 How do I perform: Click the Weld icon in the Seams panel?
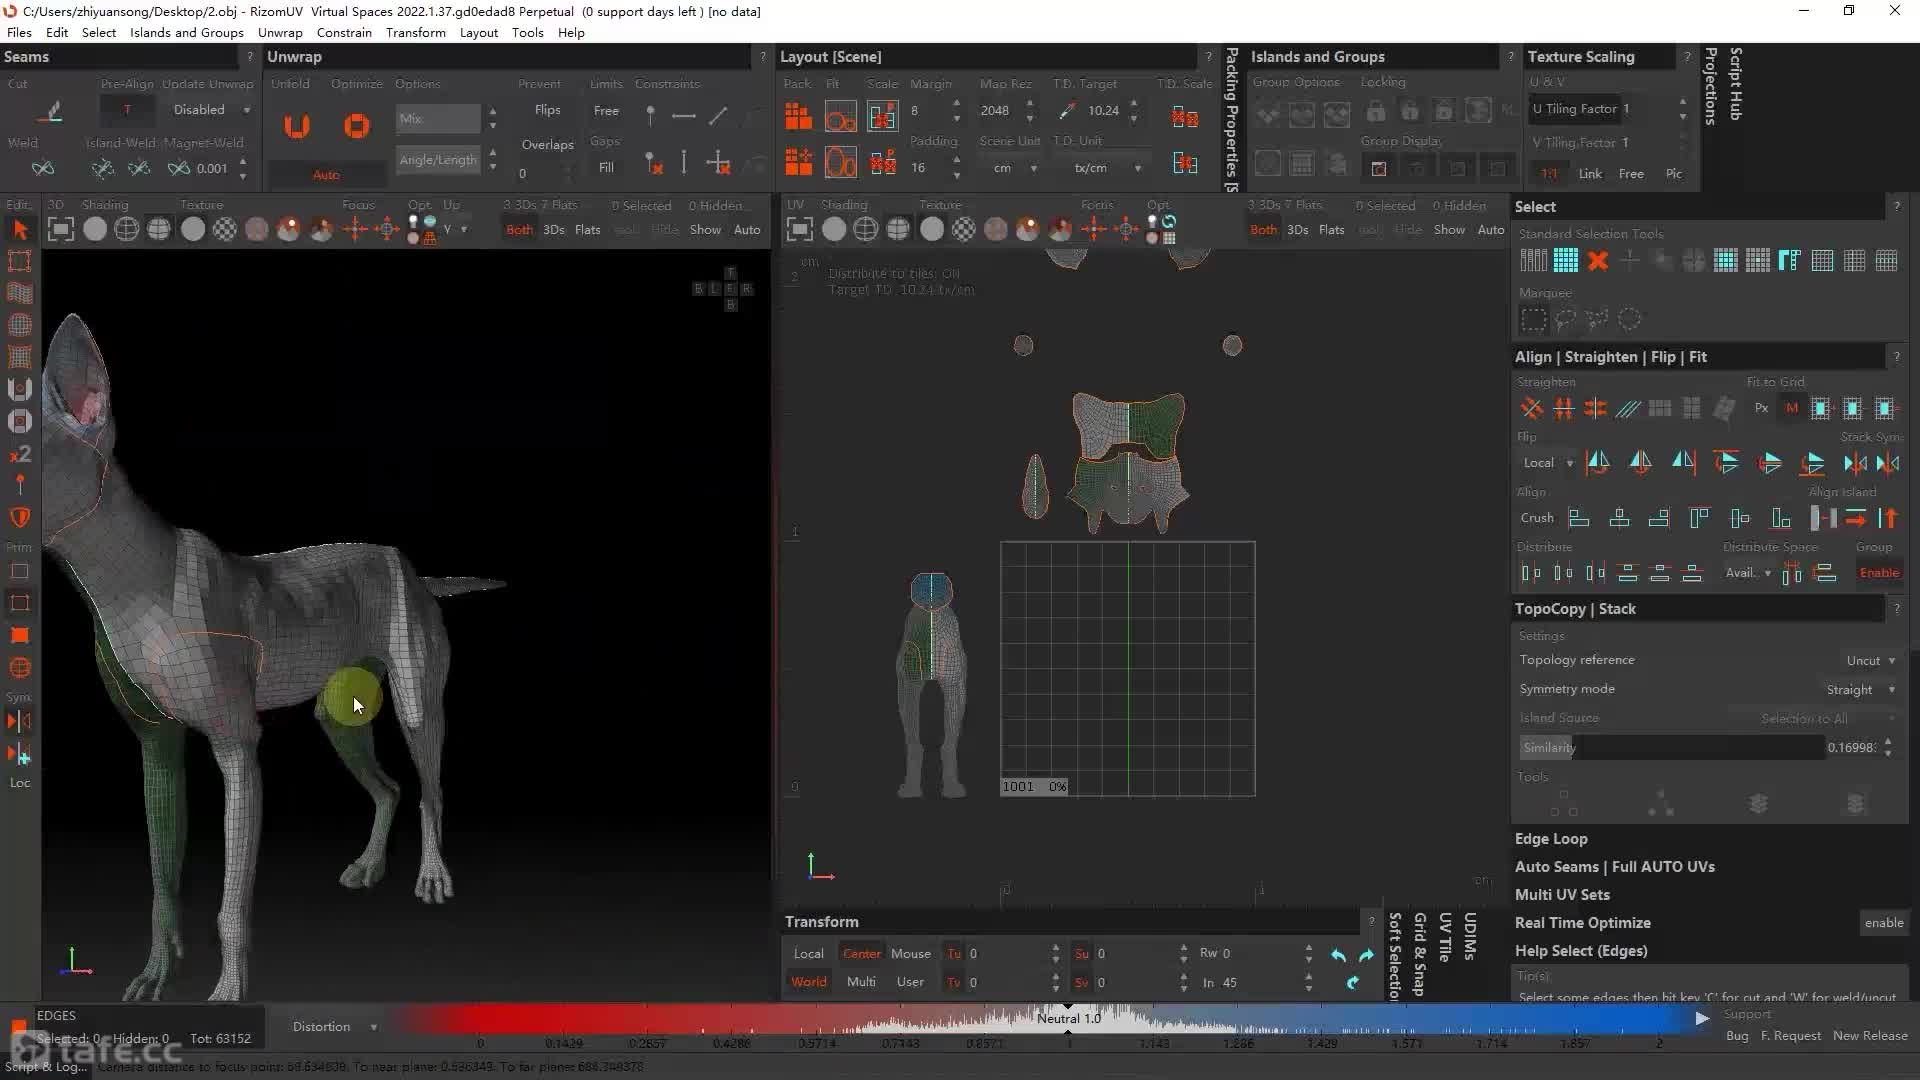pos(43,168)
